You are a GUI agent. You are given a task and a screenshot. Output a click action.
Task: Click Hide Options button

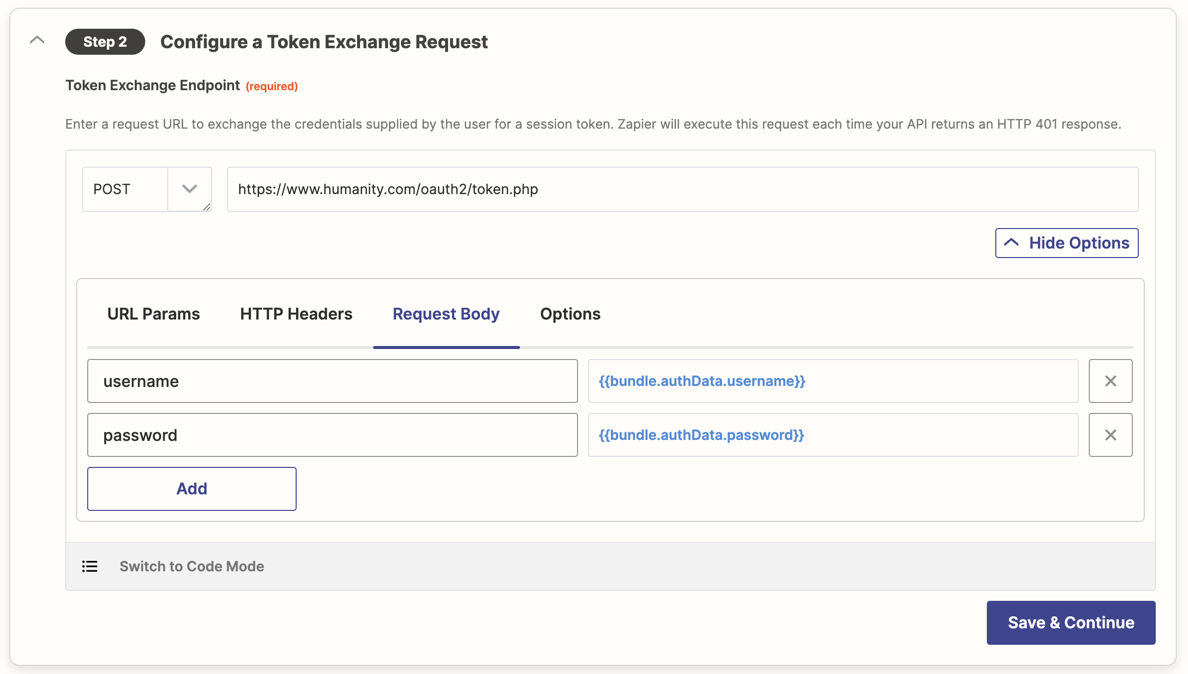pyautogui.click(x=1066, y=243)
